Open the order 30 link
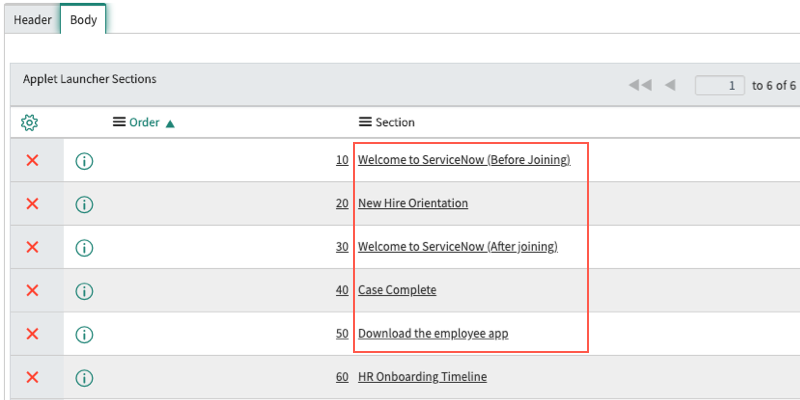This screenshot has height=400, width=800. (342, 247)
